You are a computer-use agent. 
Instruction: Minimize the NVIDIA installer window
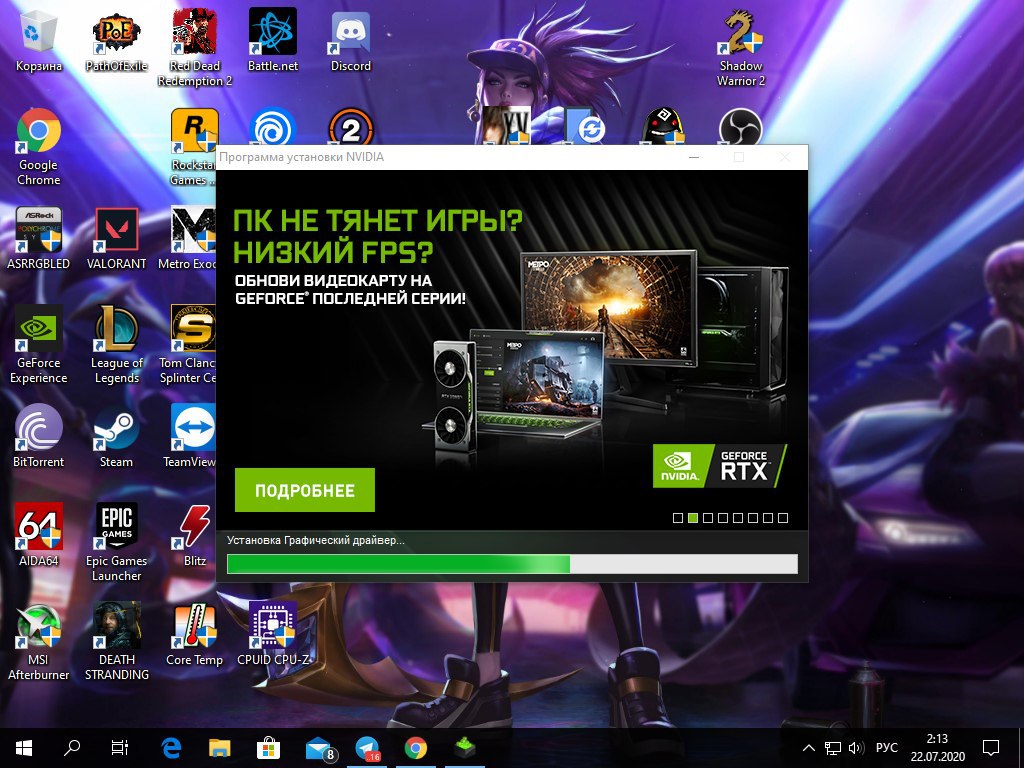[694, 157]
